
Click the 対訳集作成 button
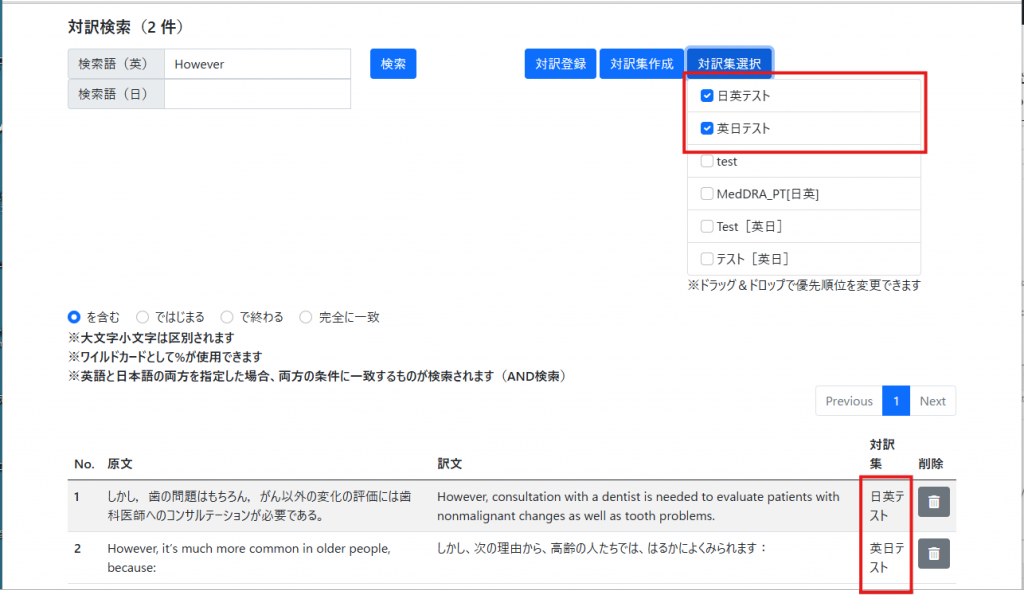pyautogui.click(x=641, y=64)
